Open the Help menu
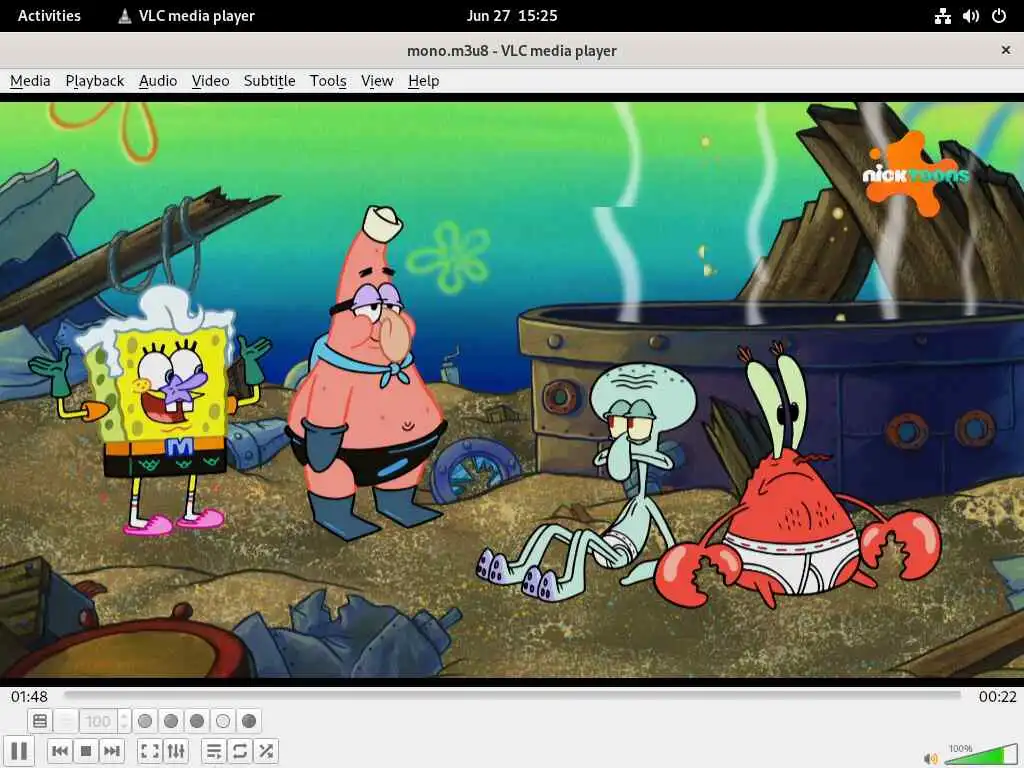This screenshot has width=1024, height=768. pos(423,81)
